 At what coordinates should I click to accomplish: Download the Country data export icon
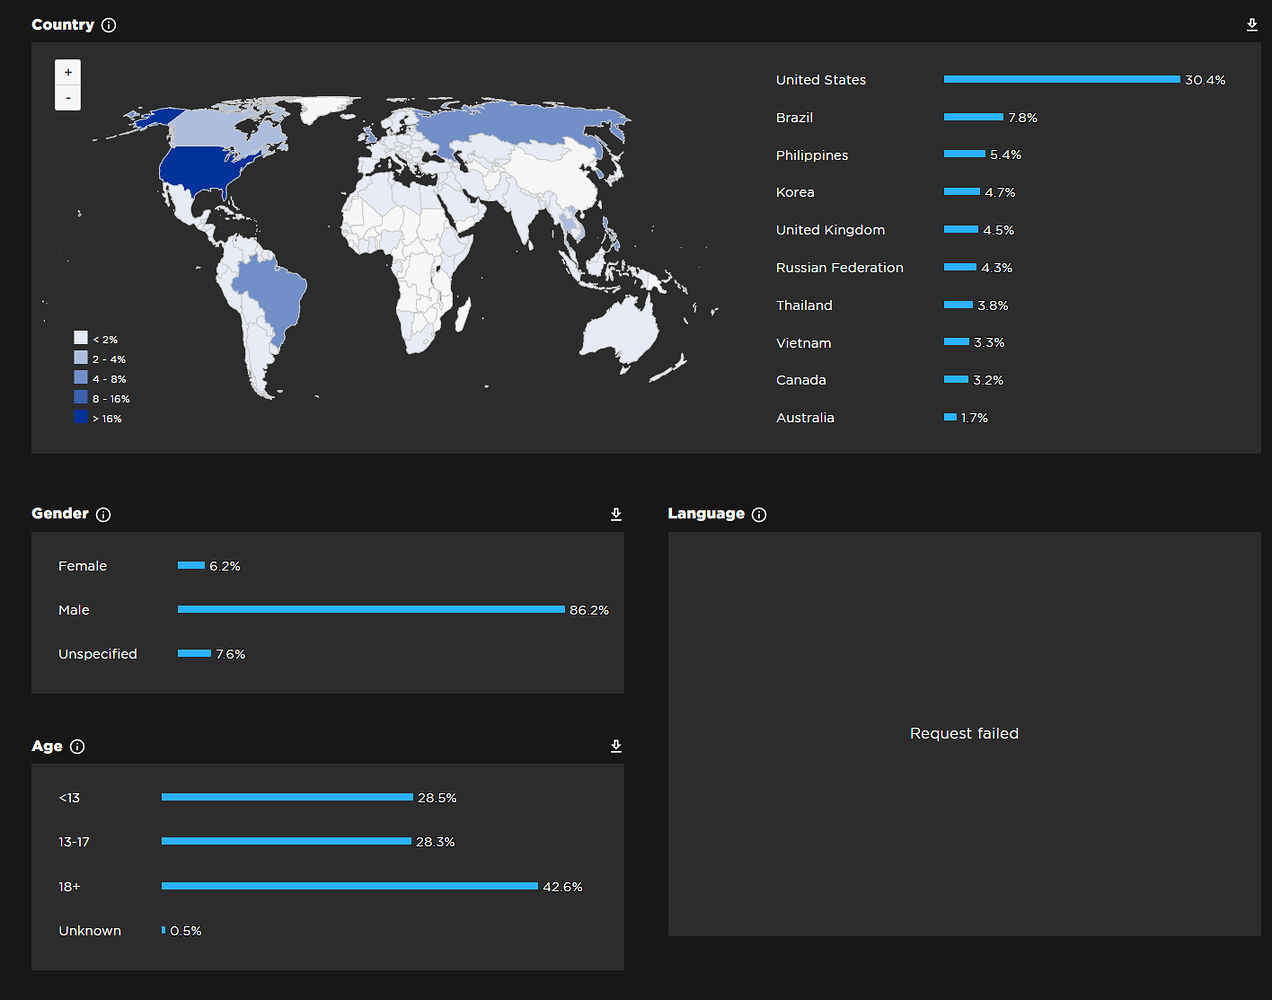(1251, 24)
